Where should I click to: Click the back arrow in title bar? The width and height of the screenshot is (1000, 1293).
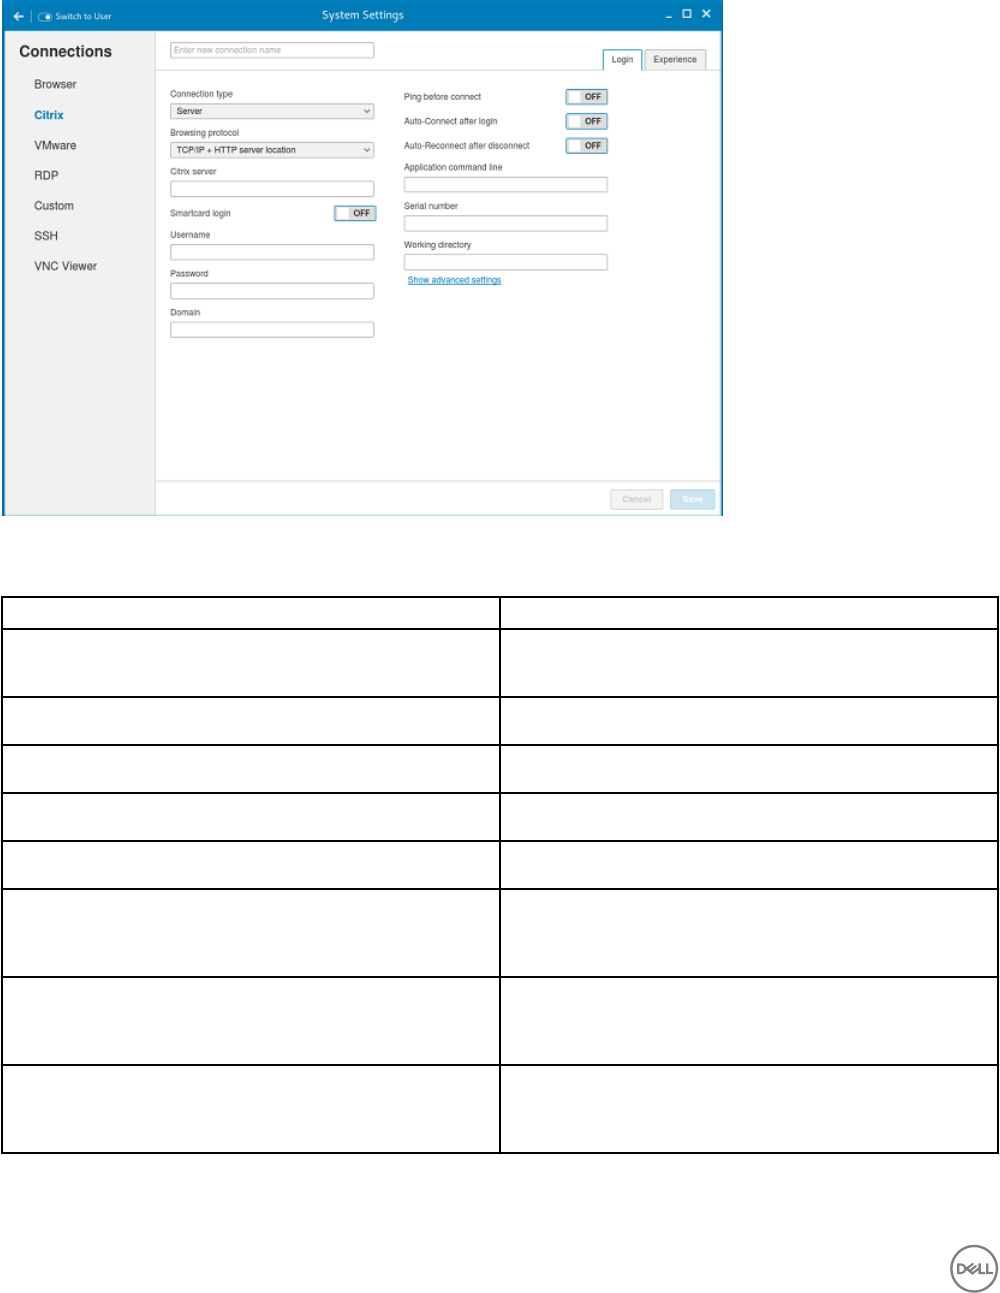click(x=18, y=16)
